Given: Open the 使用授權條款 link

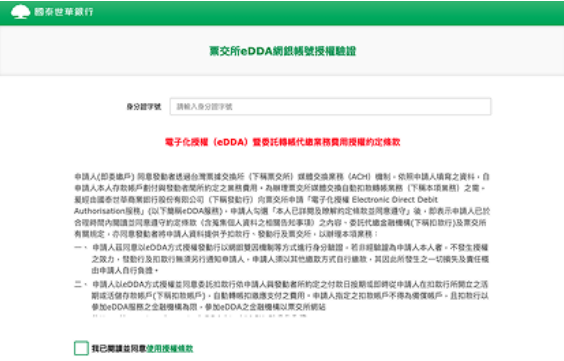Looking at the screenshot, I should click(169, 348).
